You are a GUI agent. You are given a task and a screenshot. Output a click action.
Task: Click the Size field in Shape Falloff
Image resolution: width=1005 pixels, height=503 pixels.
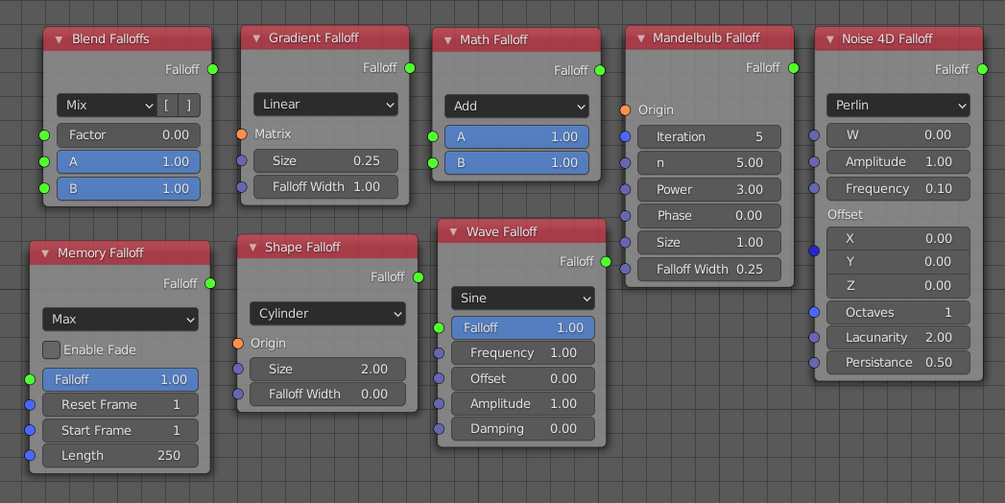click(x=328, y=369)
